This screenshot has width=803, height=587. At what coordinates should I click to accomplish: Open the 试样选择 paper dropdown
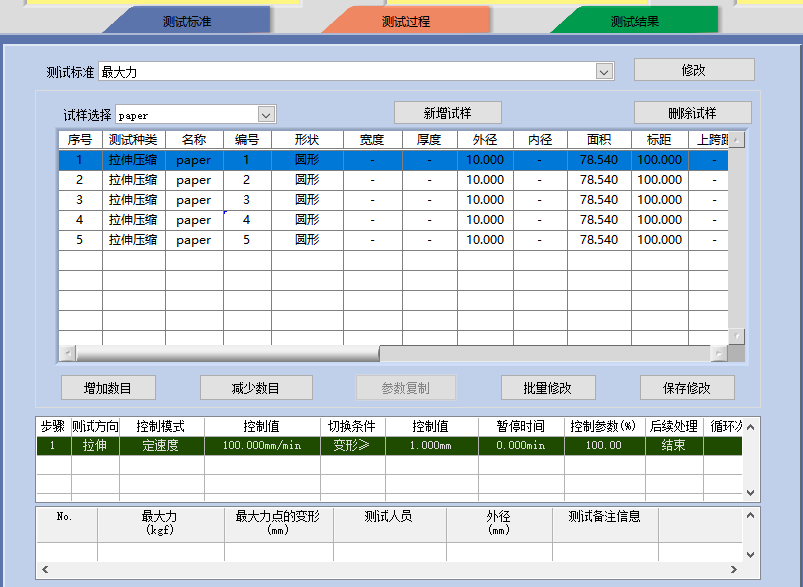[x=266, y=115]
